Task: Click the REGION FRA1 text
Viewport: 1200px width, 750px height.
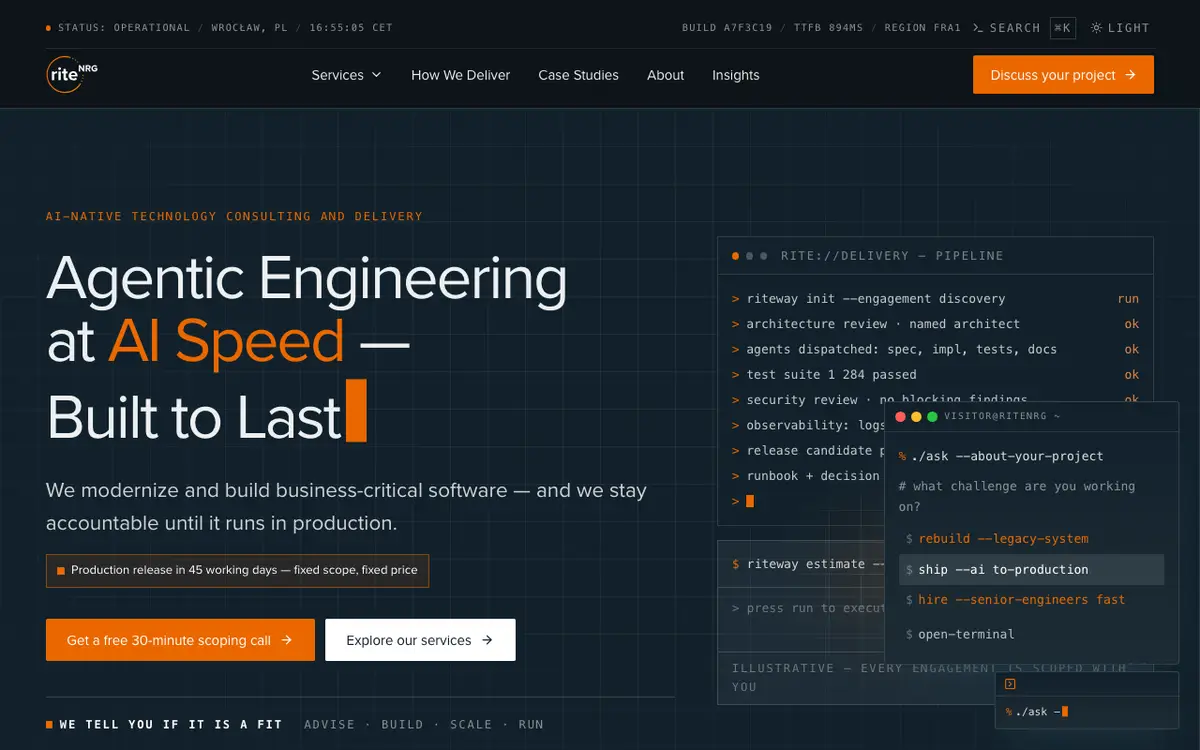Action: pyautogui.click(x=923, y=28)
